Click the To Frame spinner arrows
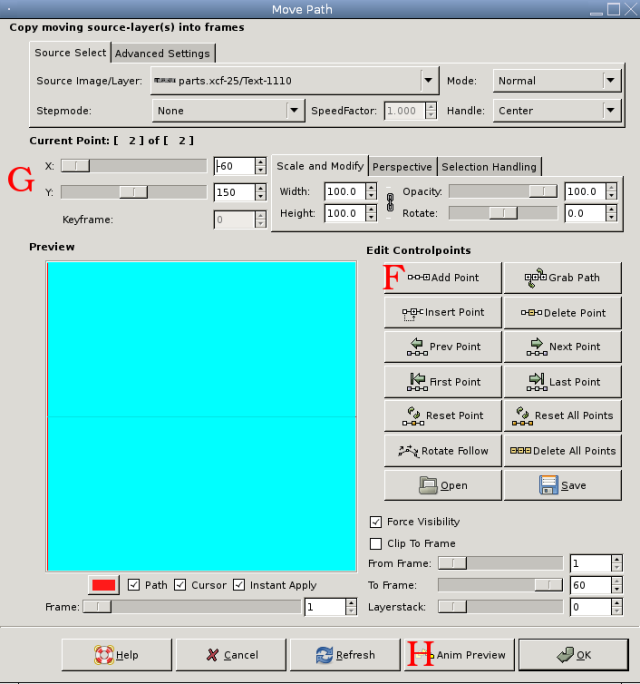Viewport: 640px width, 684px height. pos(616,585)
